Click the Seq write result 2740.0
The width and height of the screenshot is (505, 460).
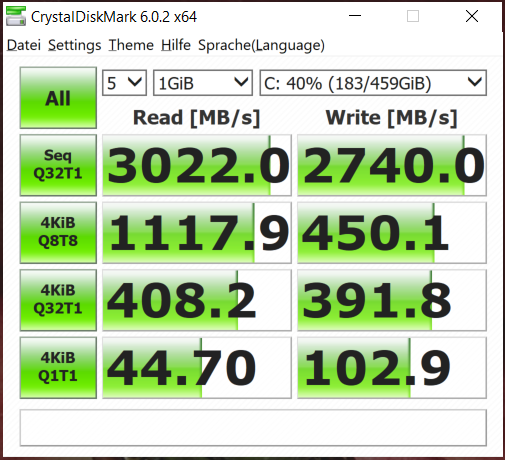[x=392, y=165]
